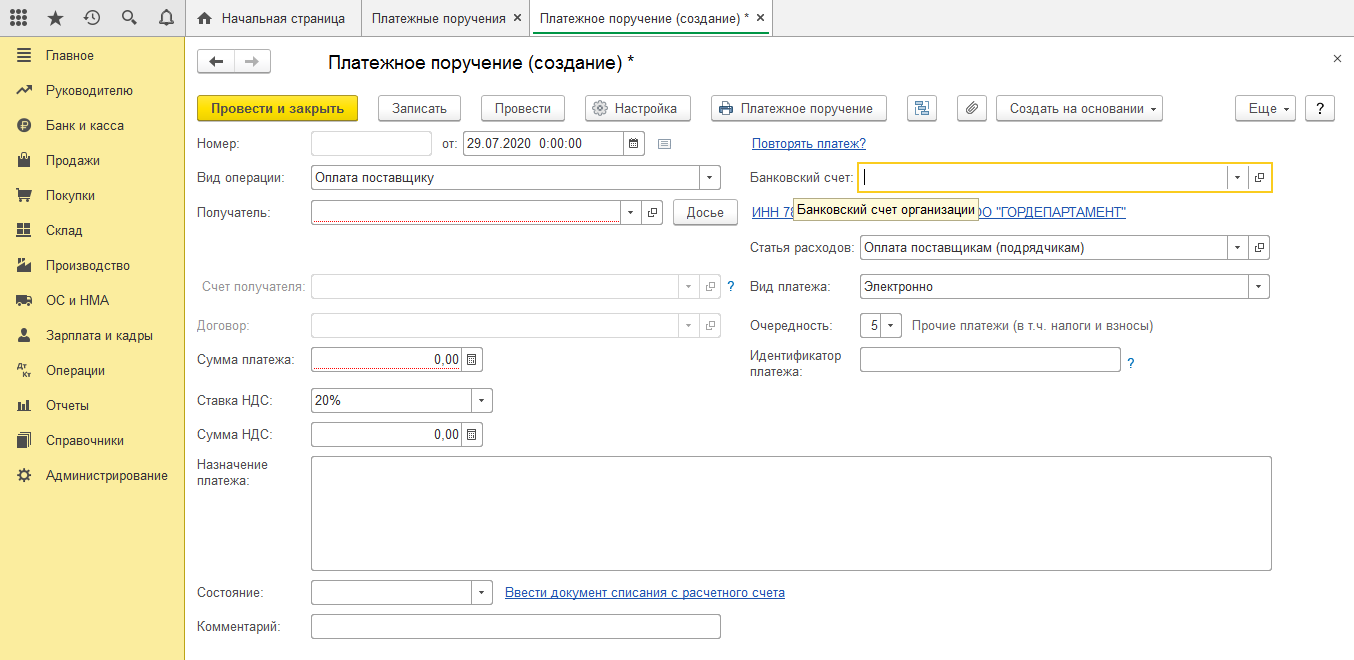1354x660 pixels.
Task: Click Записать button
Action: click(419, 108)
